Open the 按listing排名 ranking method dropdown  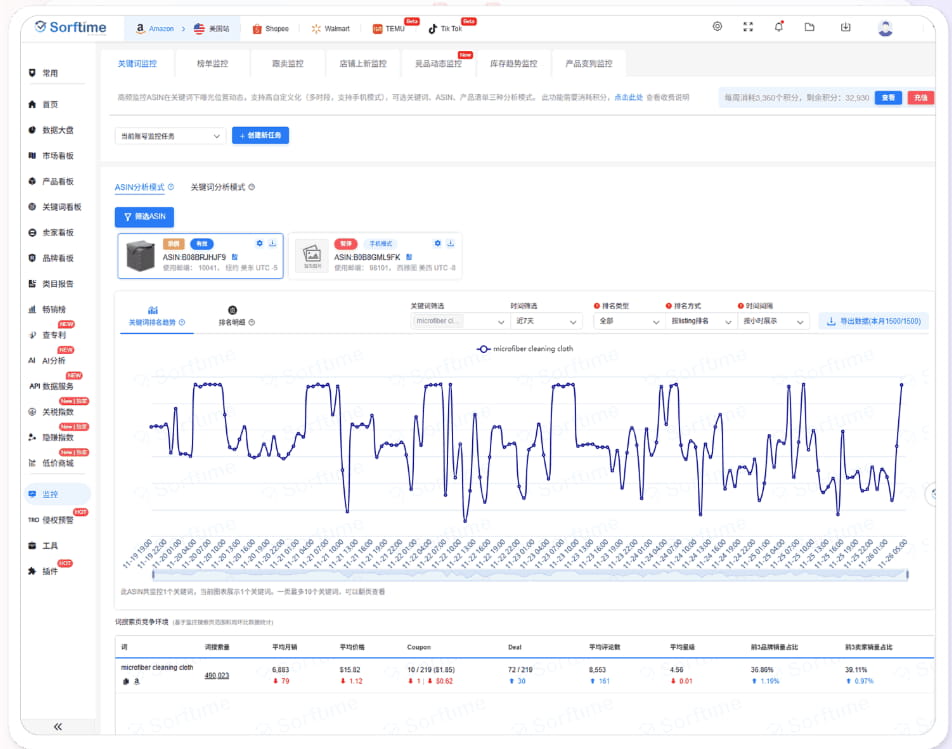coord(700,321)
